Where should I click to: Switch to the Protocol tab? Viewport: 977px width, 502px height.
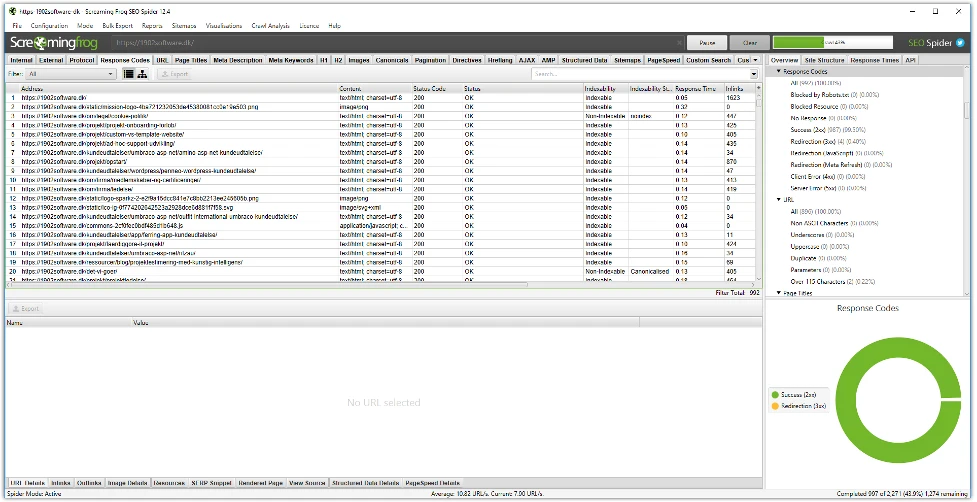[82, 60]
